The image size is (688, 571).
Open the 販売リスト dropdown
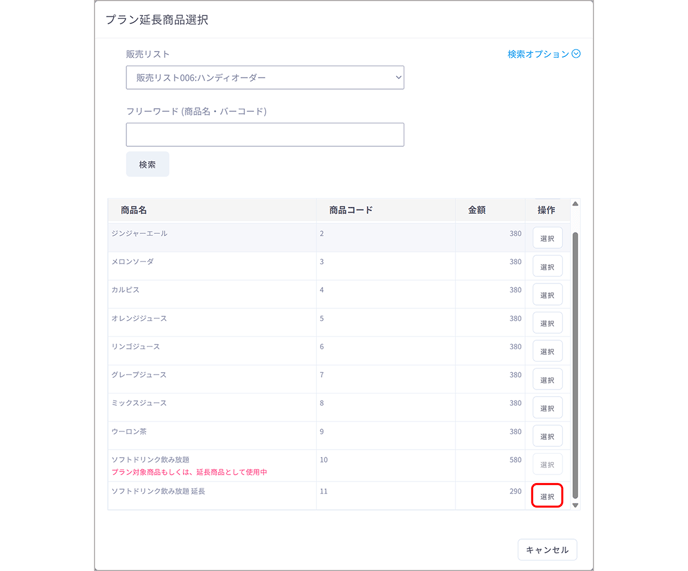[265, 78]
